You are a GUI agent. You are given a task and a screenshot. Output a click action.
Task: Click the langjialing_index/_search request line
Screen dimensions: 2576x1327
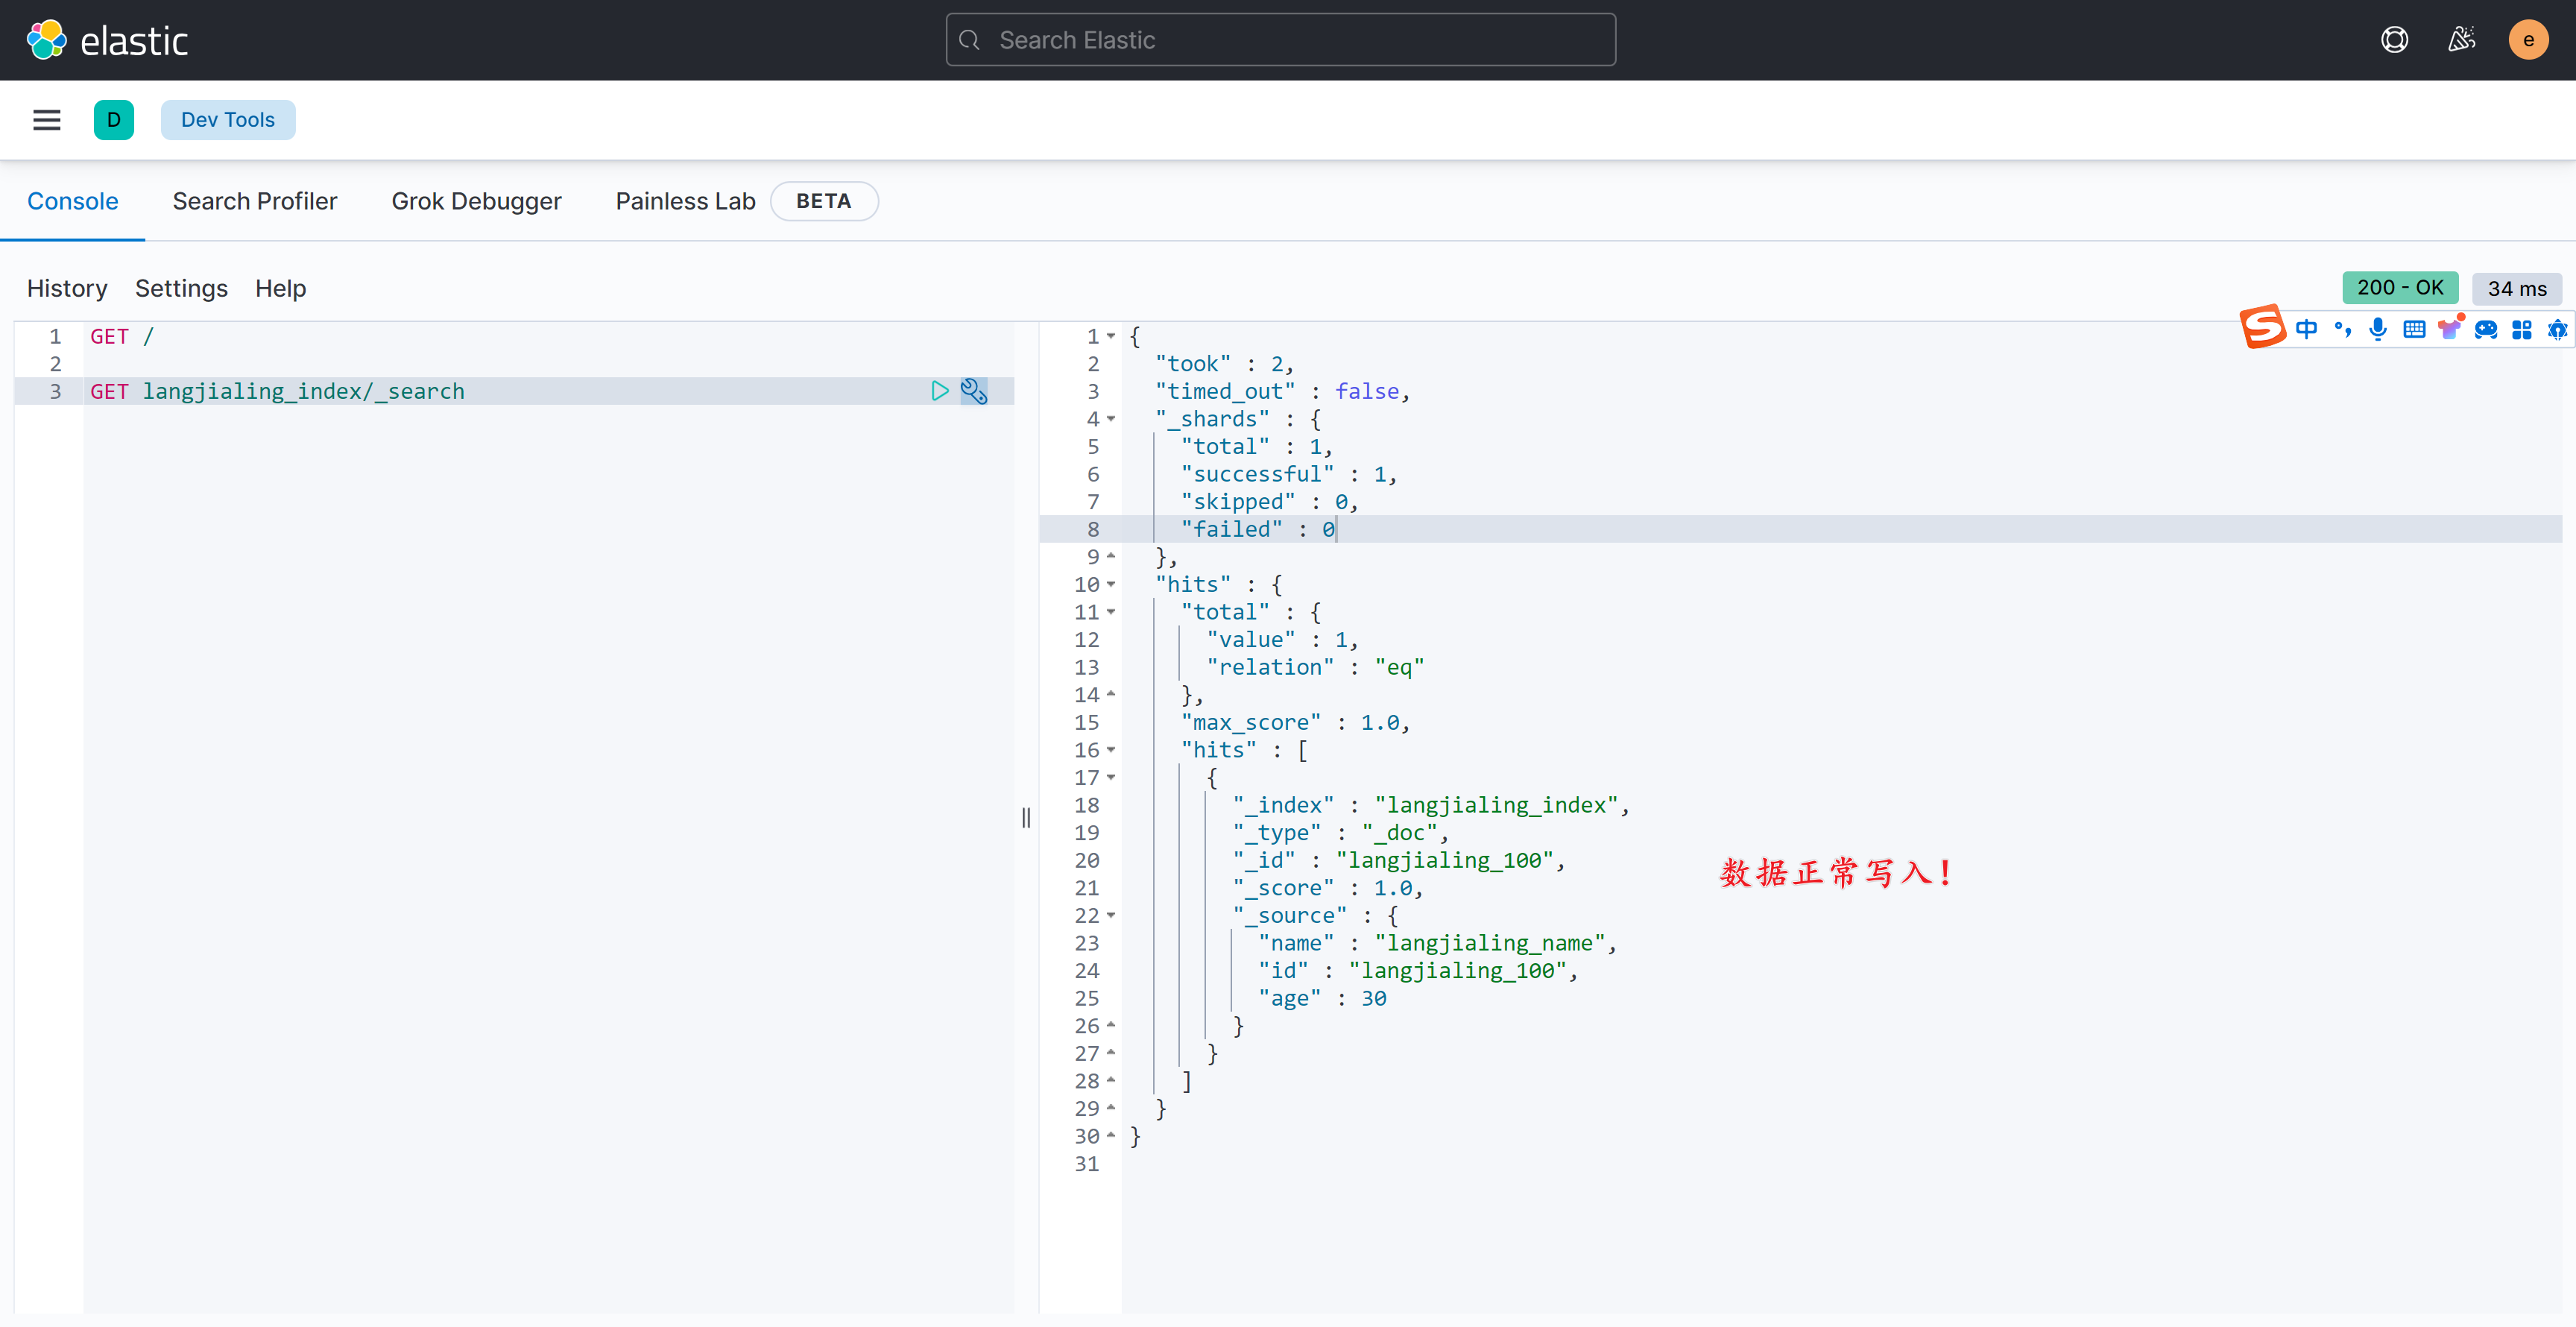277,391
